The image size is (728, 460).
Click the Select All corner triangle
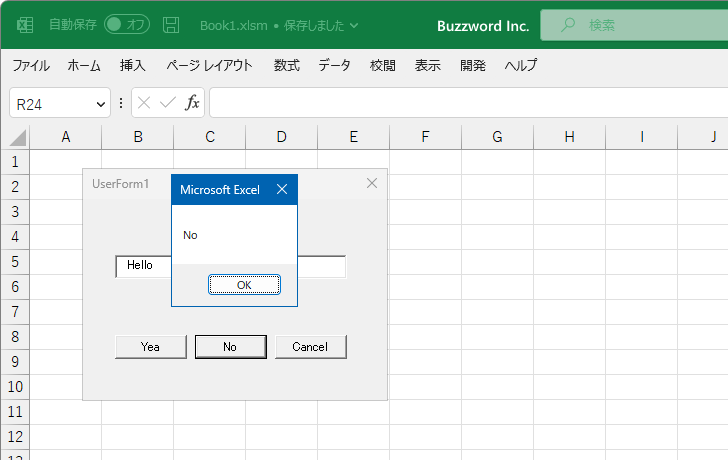[18, 137]
